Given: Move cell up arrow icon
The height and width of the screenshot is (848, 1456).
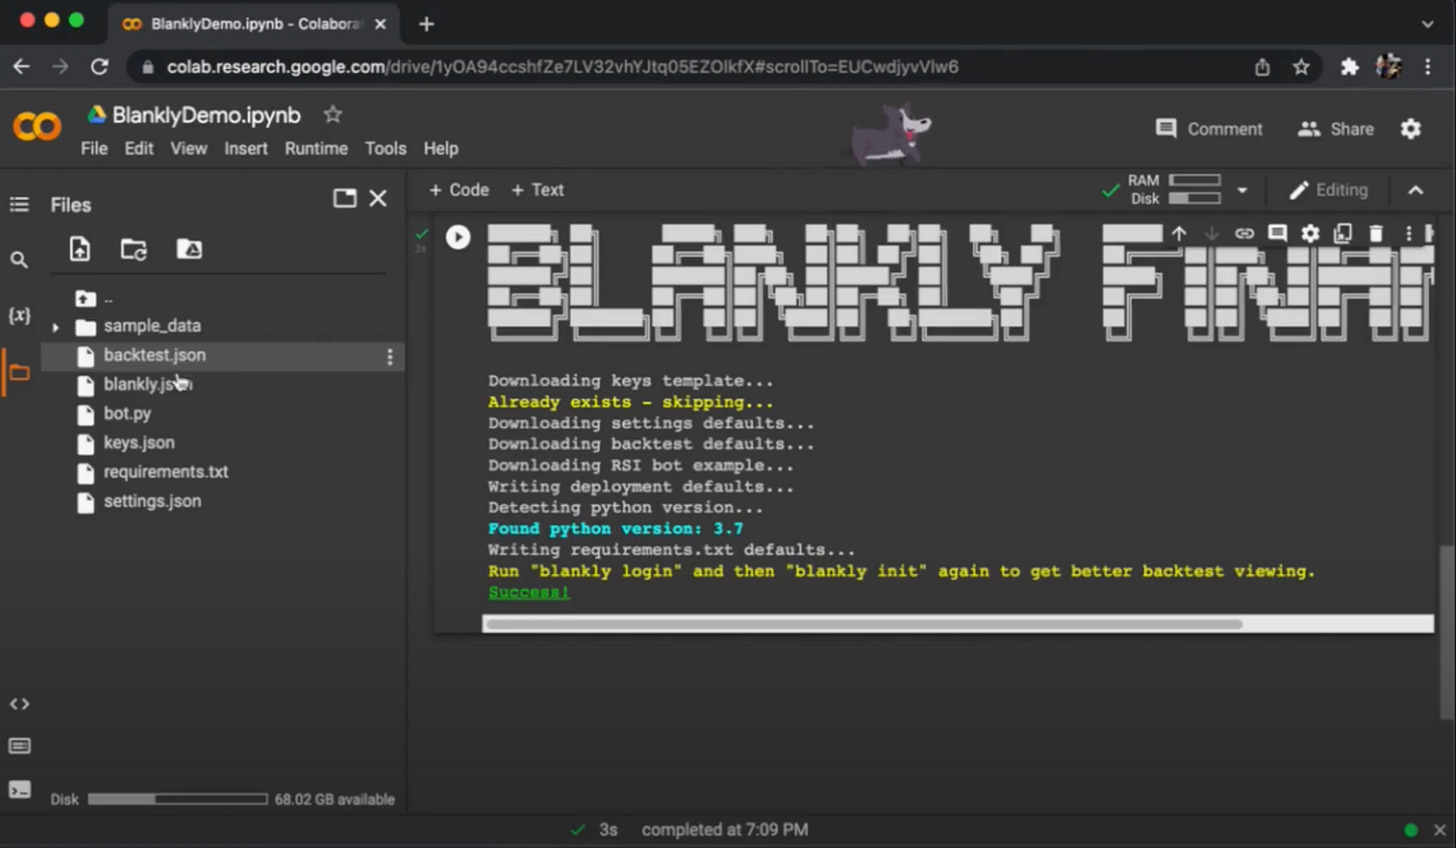Looking at the screenshot, I should (x=1179, y=233).
